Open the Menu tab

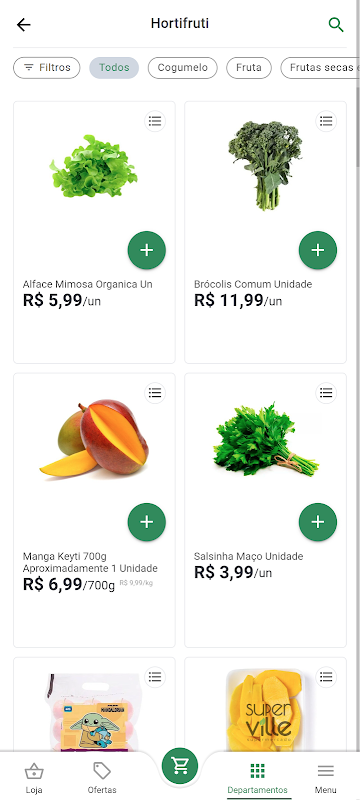point(325,778)
